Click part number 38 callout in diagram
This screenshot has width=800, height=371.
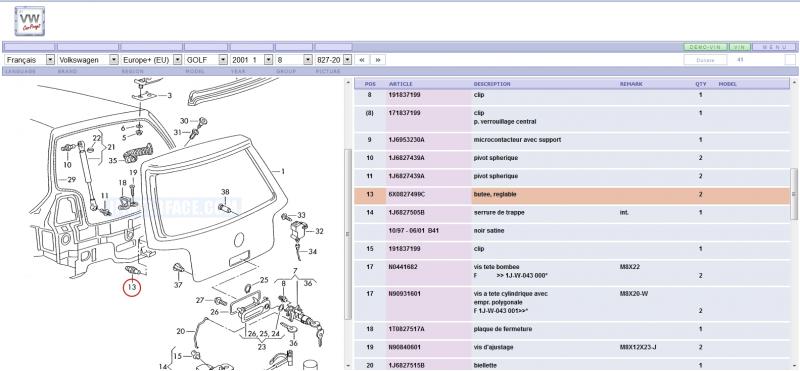point(225,192)
